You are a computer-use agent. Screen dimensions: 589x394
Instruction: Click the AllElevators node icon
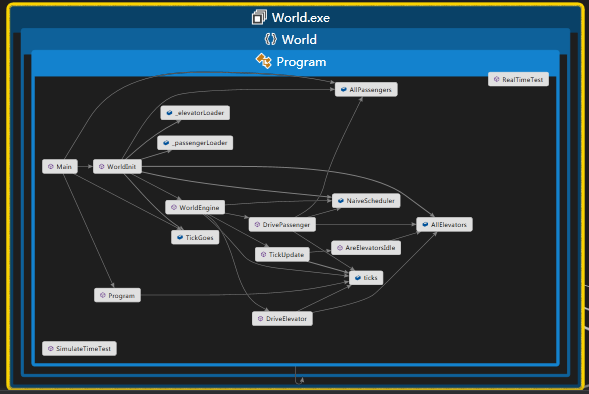425,225
